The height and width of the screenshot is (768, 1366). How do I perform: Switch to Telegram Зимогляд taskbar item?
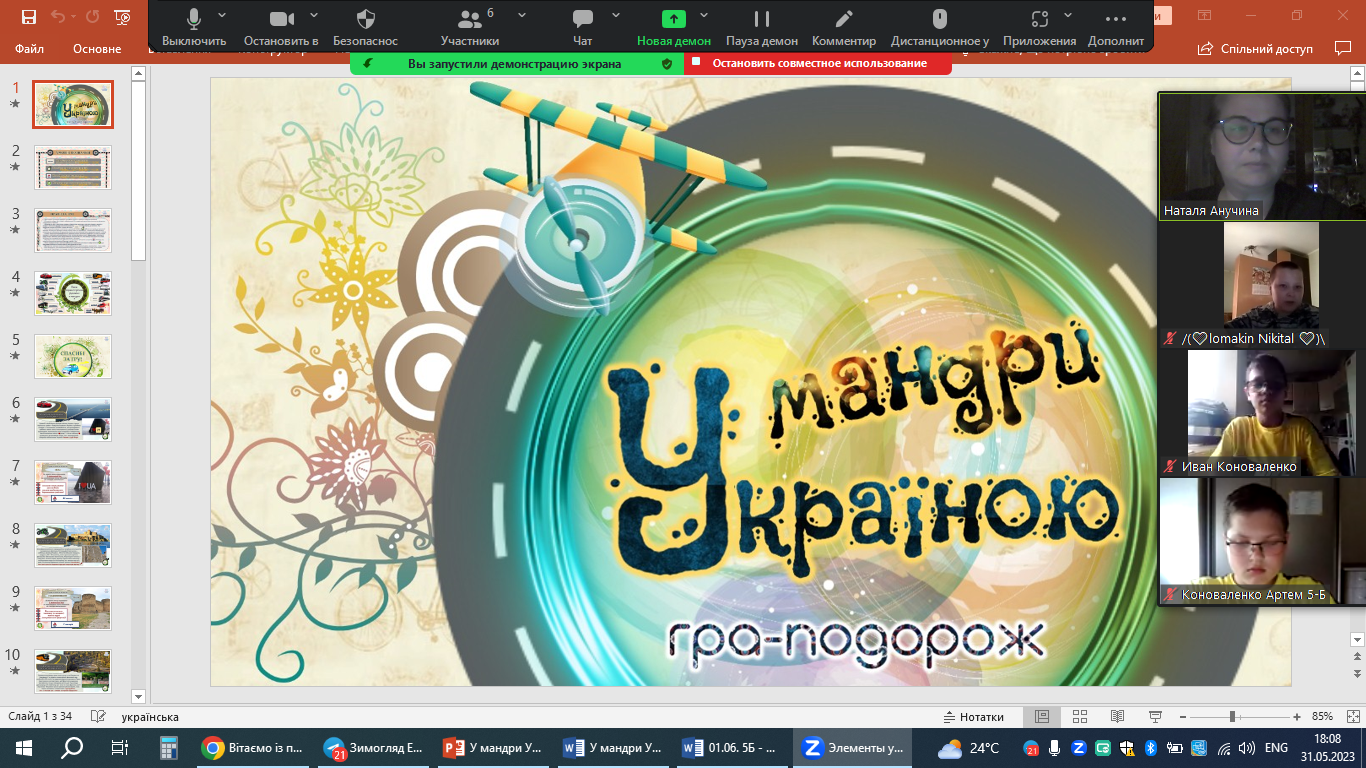point(374,747)
